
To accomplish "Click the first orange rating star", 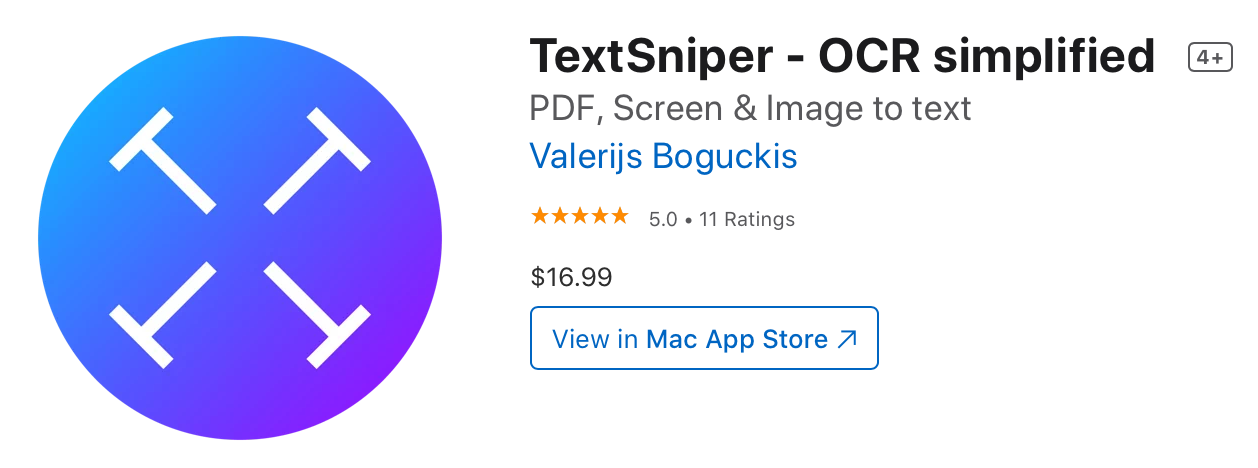I will pos(540,216).
